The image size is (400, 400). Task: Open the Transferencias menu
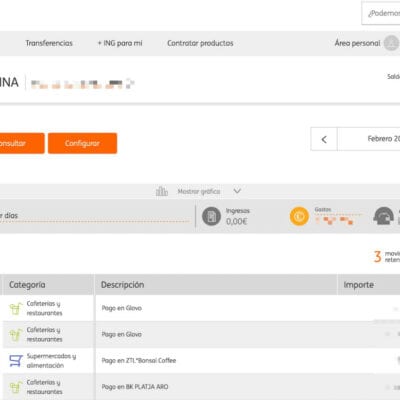pos(49,43)
